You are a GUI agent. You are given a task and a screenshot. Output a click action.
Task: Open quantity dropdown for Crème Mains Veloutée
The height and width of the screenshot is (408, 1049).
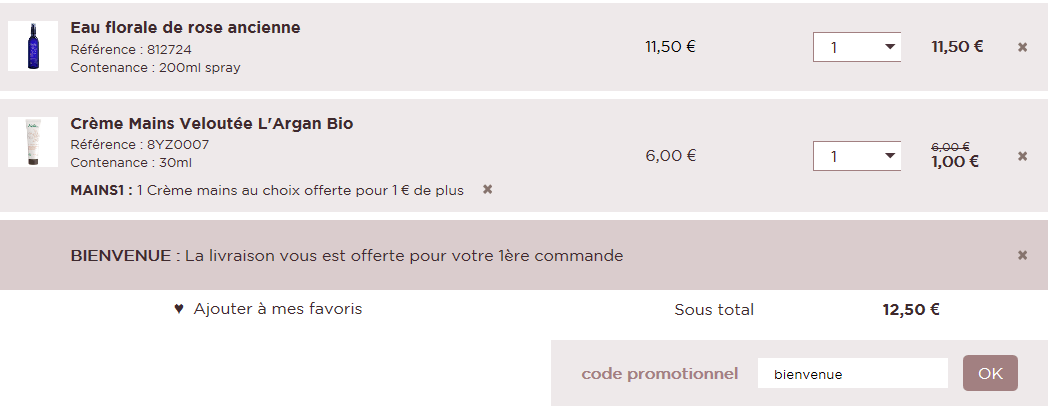(x=857, y=156)
